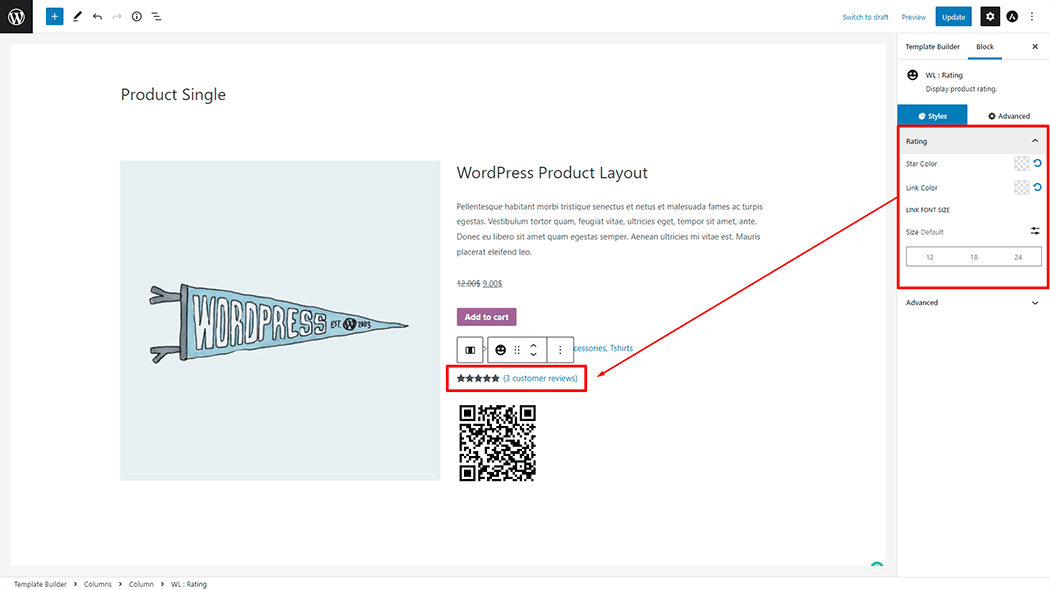
Task: Click the Update button
Action: [x=953, y=17]
